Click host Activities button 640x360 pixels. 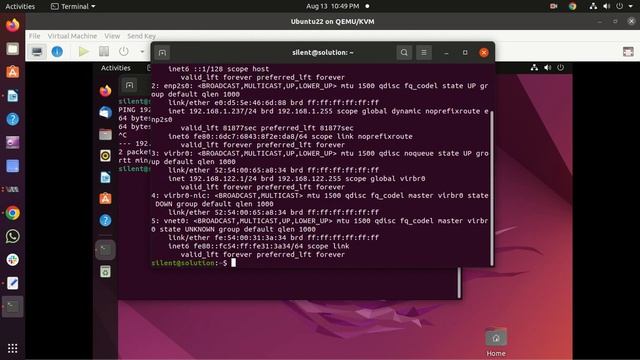coord(20,6)
